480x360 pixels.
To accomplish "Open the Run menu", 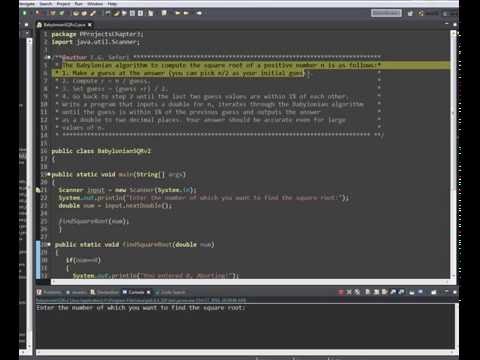I will 79,4.
